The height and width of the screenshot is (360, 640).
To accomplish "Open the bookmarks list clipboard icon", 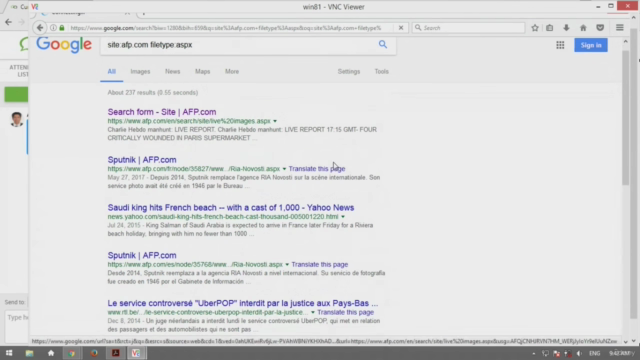I will coord(550,28).
